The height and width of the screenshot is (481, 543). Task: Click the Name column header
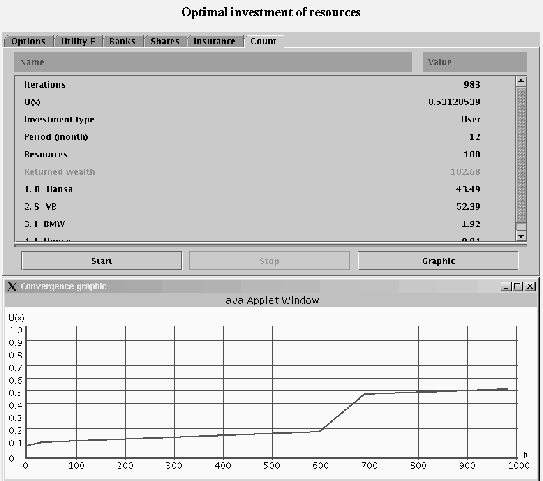(213, 62)
